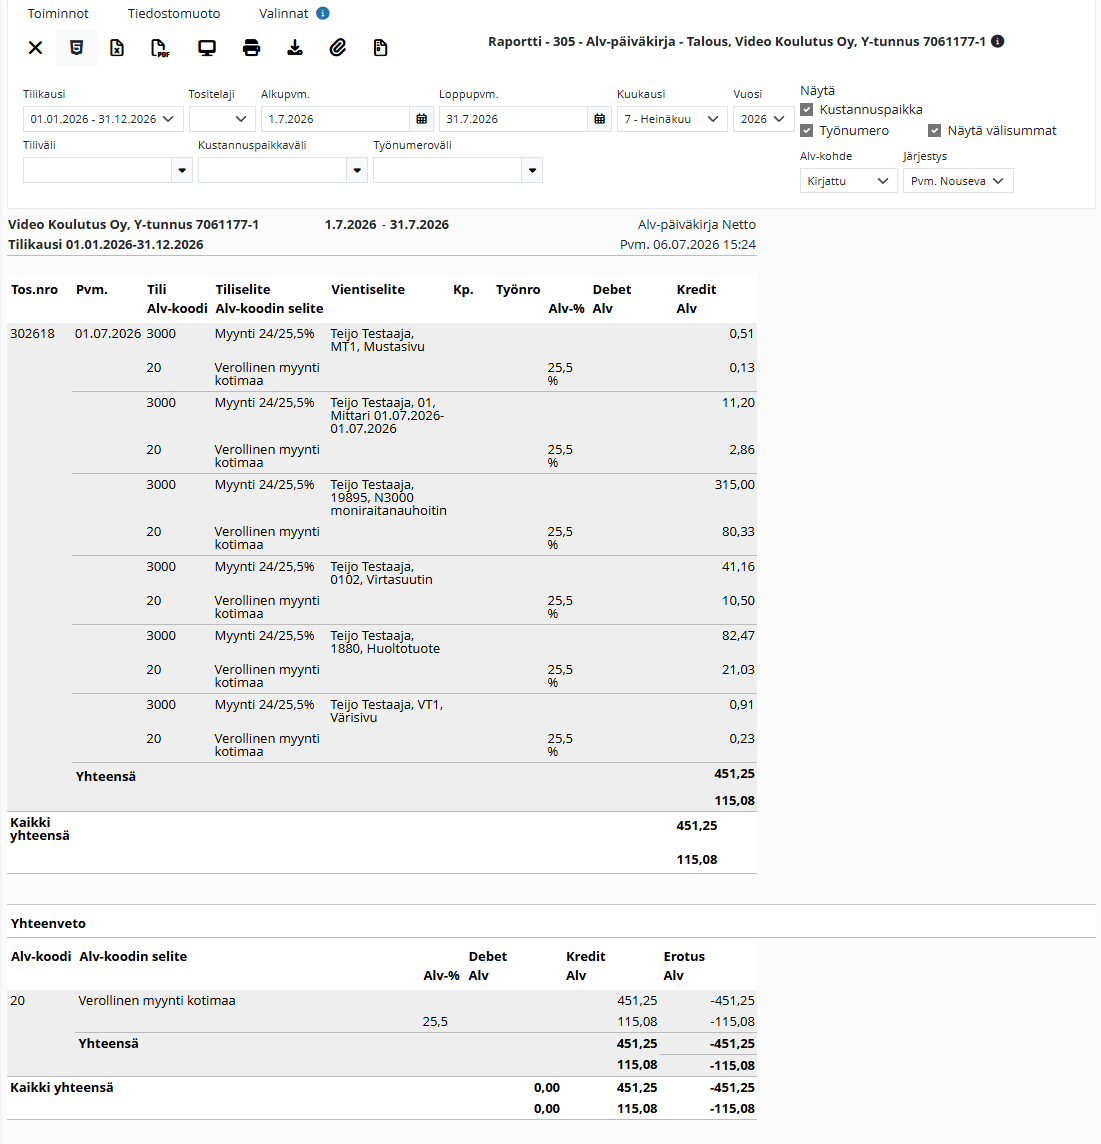Open the Tilikausi dropdown
The height and width of the screenshot is (1144, 1101).
click(x=103, y=119)
